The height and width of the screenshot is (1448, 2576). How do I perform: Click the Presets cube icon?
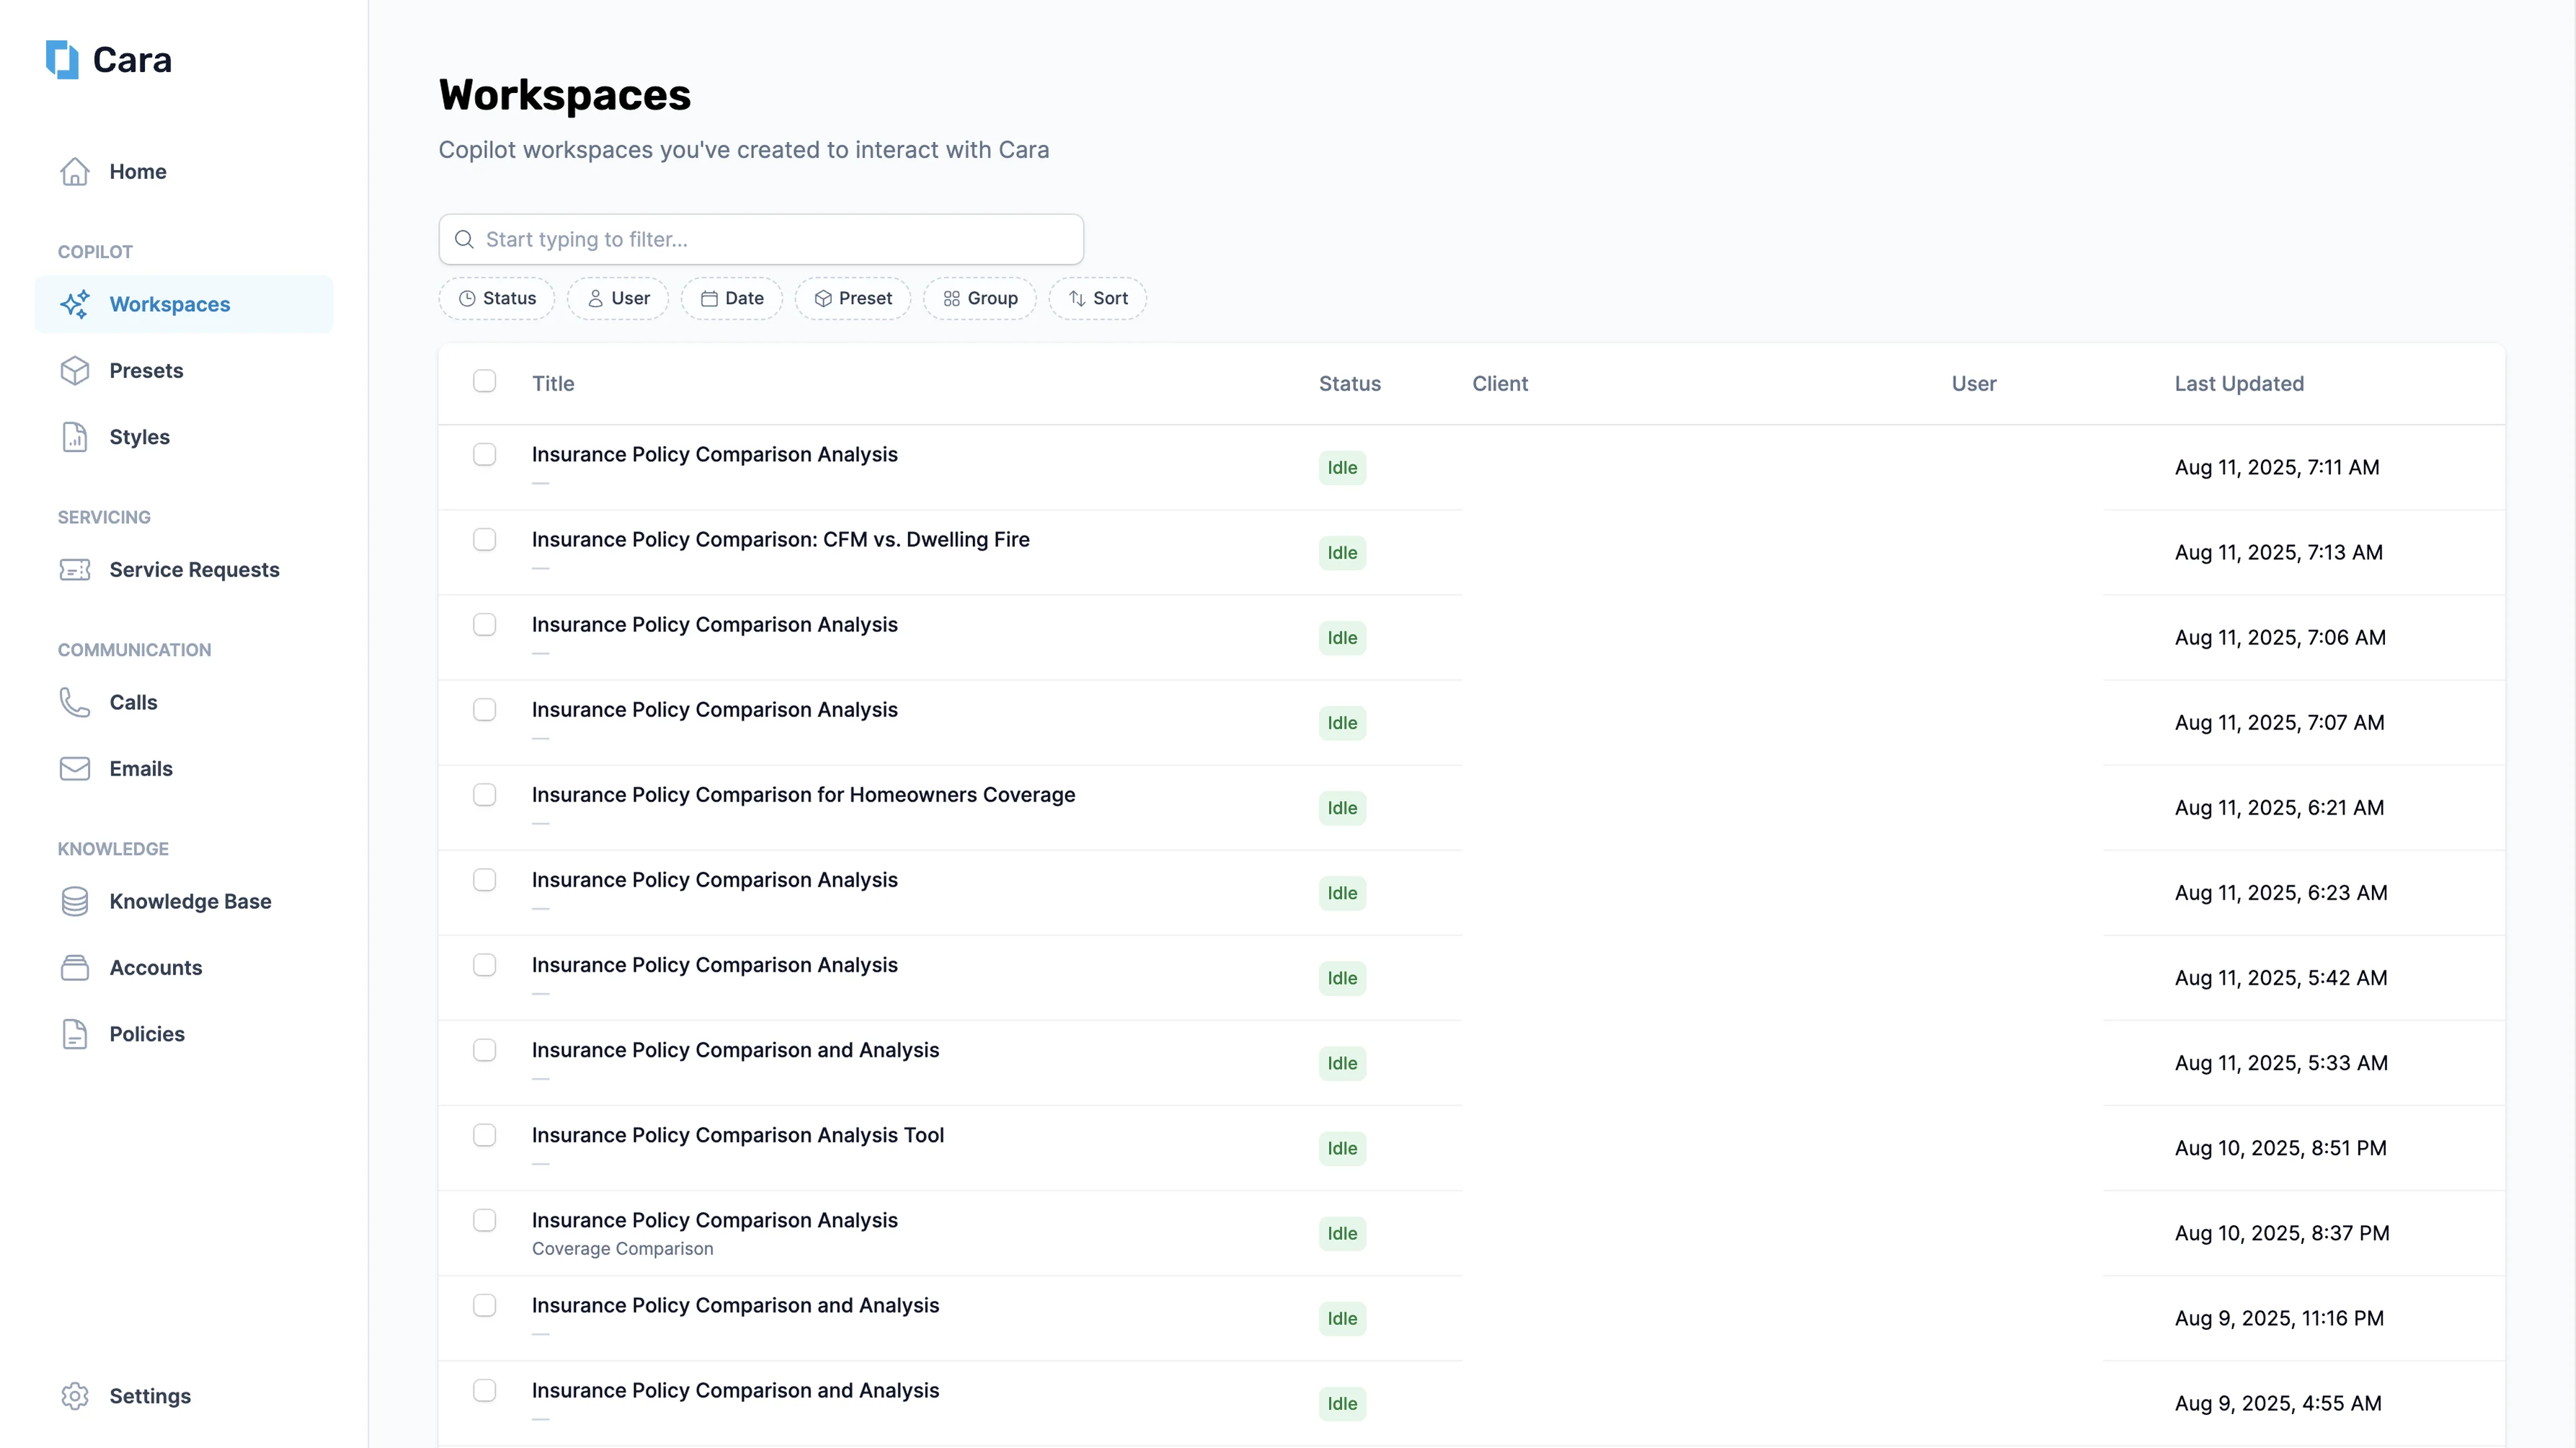(75, 370)
